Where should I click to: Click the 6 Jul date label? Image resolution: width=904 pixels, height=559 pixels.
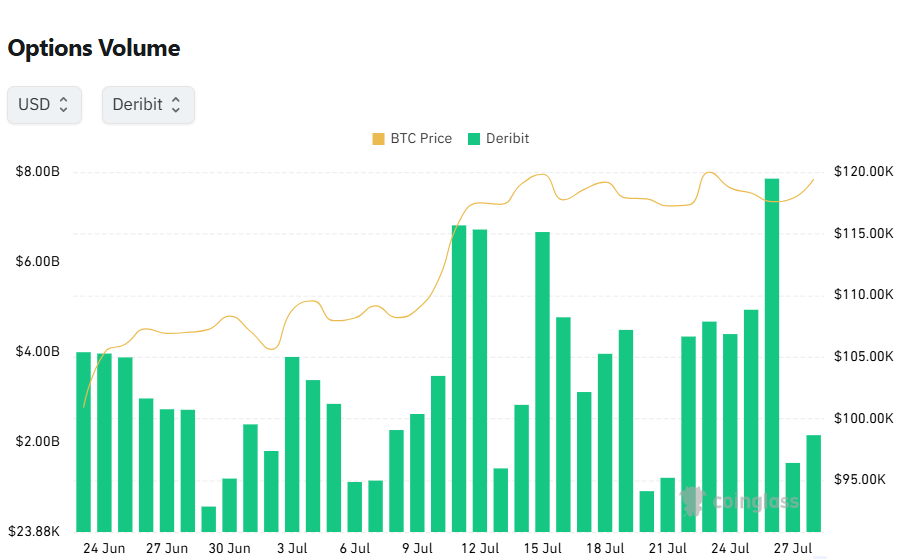355,549
